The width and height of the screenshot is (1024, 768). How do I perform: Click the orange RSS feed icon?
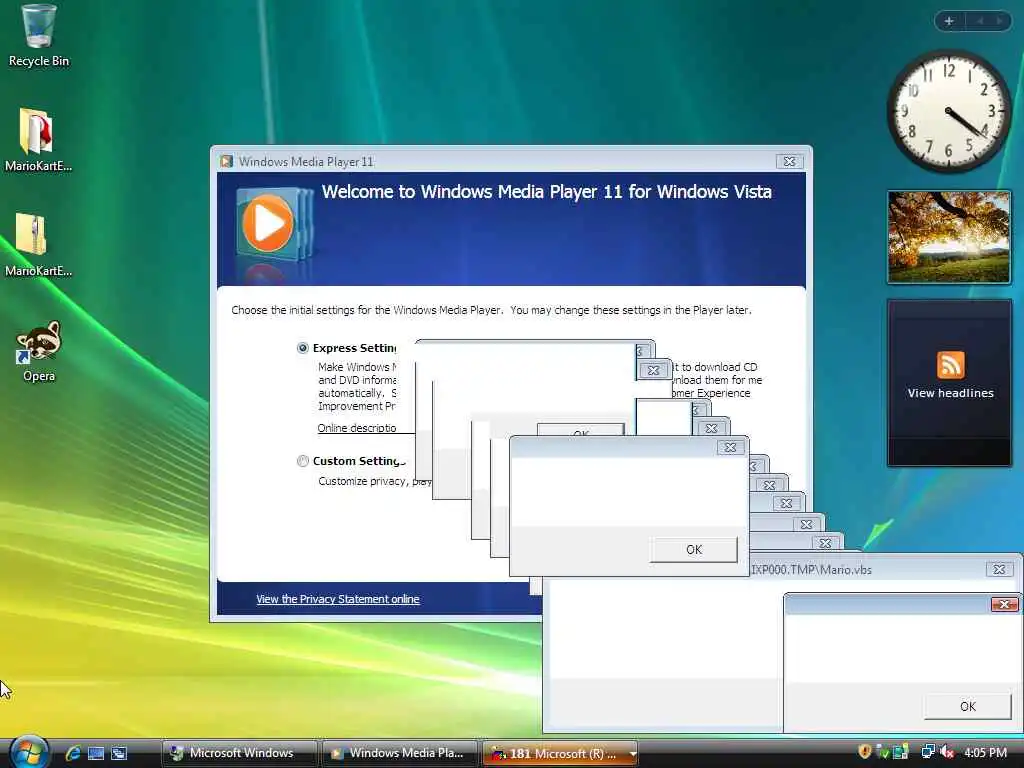click(x=950, y=364)
